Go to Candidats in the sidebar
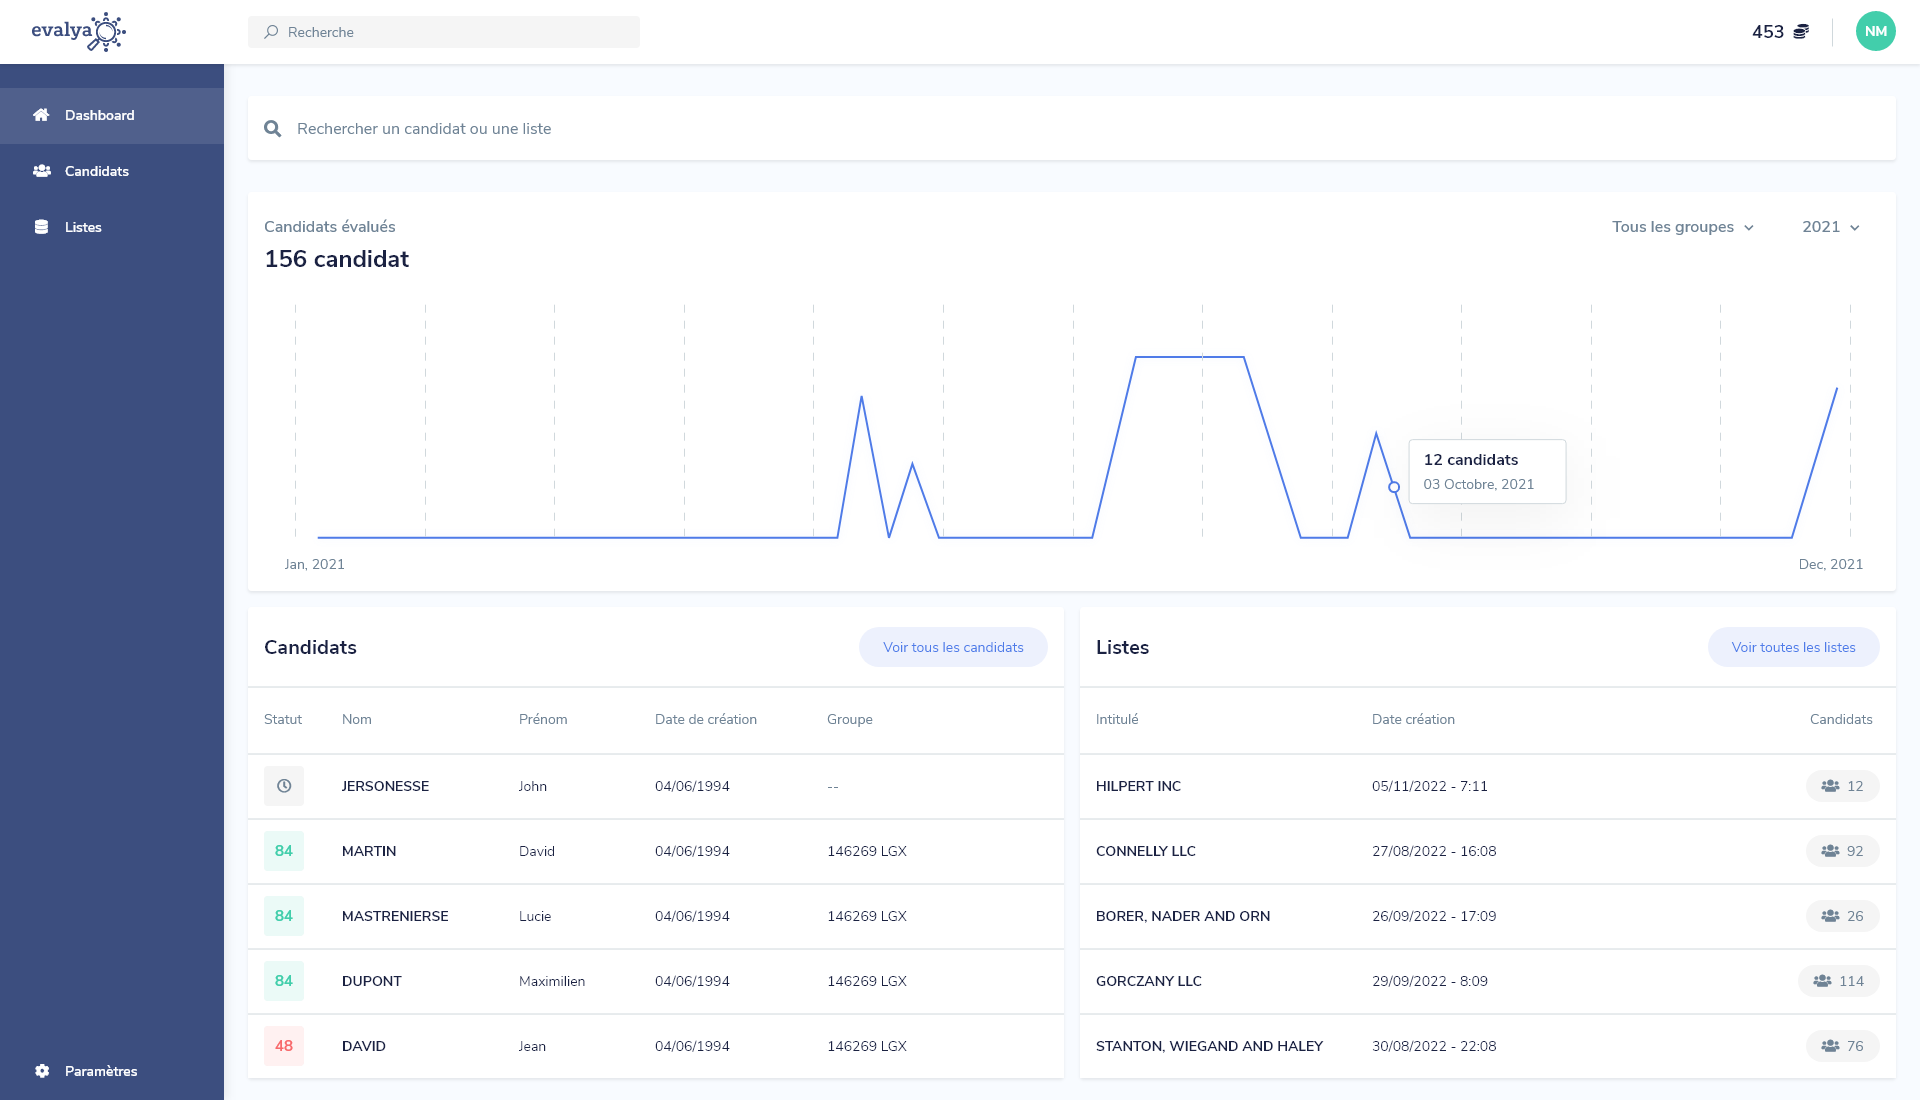The width and height of the screenshot is (1920, 1100). (x=96, y=171)
